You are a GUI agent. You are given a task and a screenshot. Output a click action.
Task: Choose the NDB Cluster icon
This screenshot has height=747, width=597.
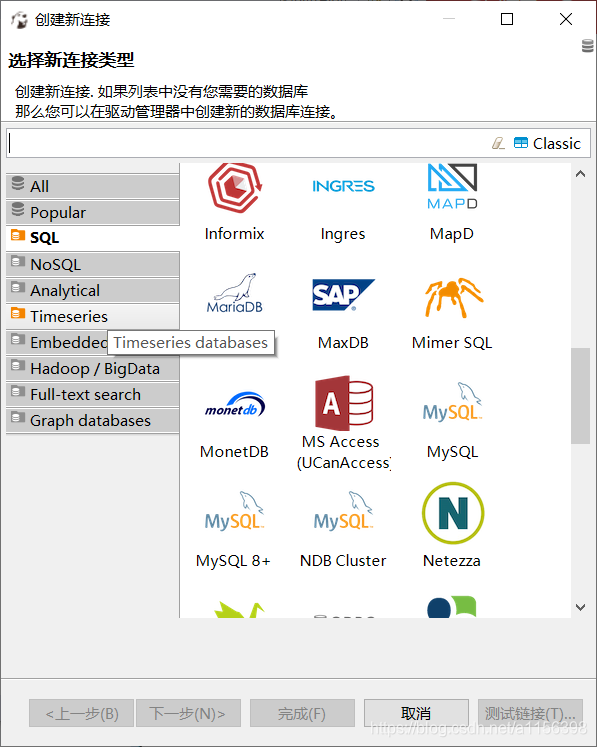[343, 511]
